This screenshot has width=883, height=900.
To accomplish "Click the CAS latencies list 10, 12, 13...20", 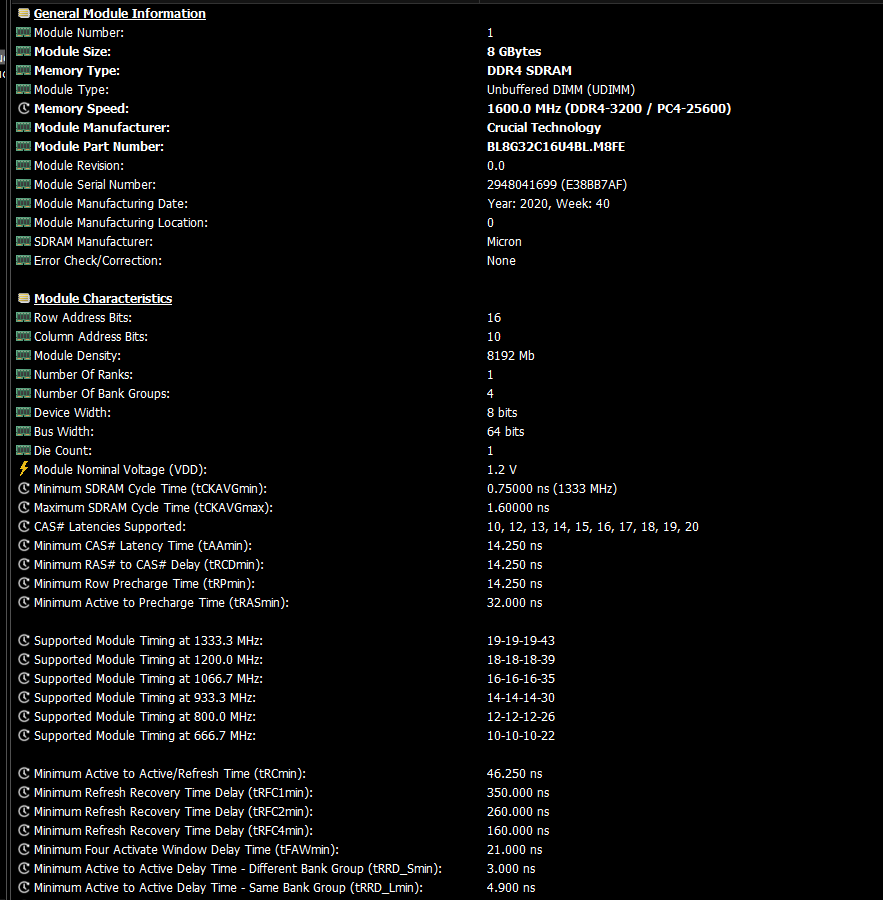I will (592, 526).
